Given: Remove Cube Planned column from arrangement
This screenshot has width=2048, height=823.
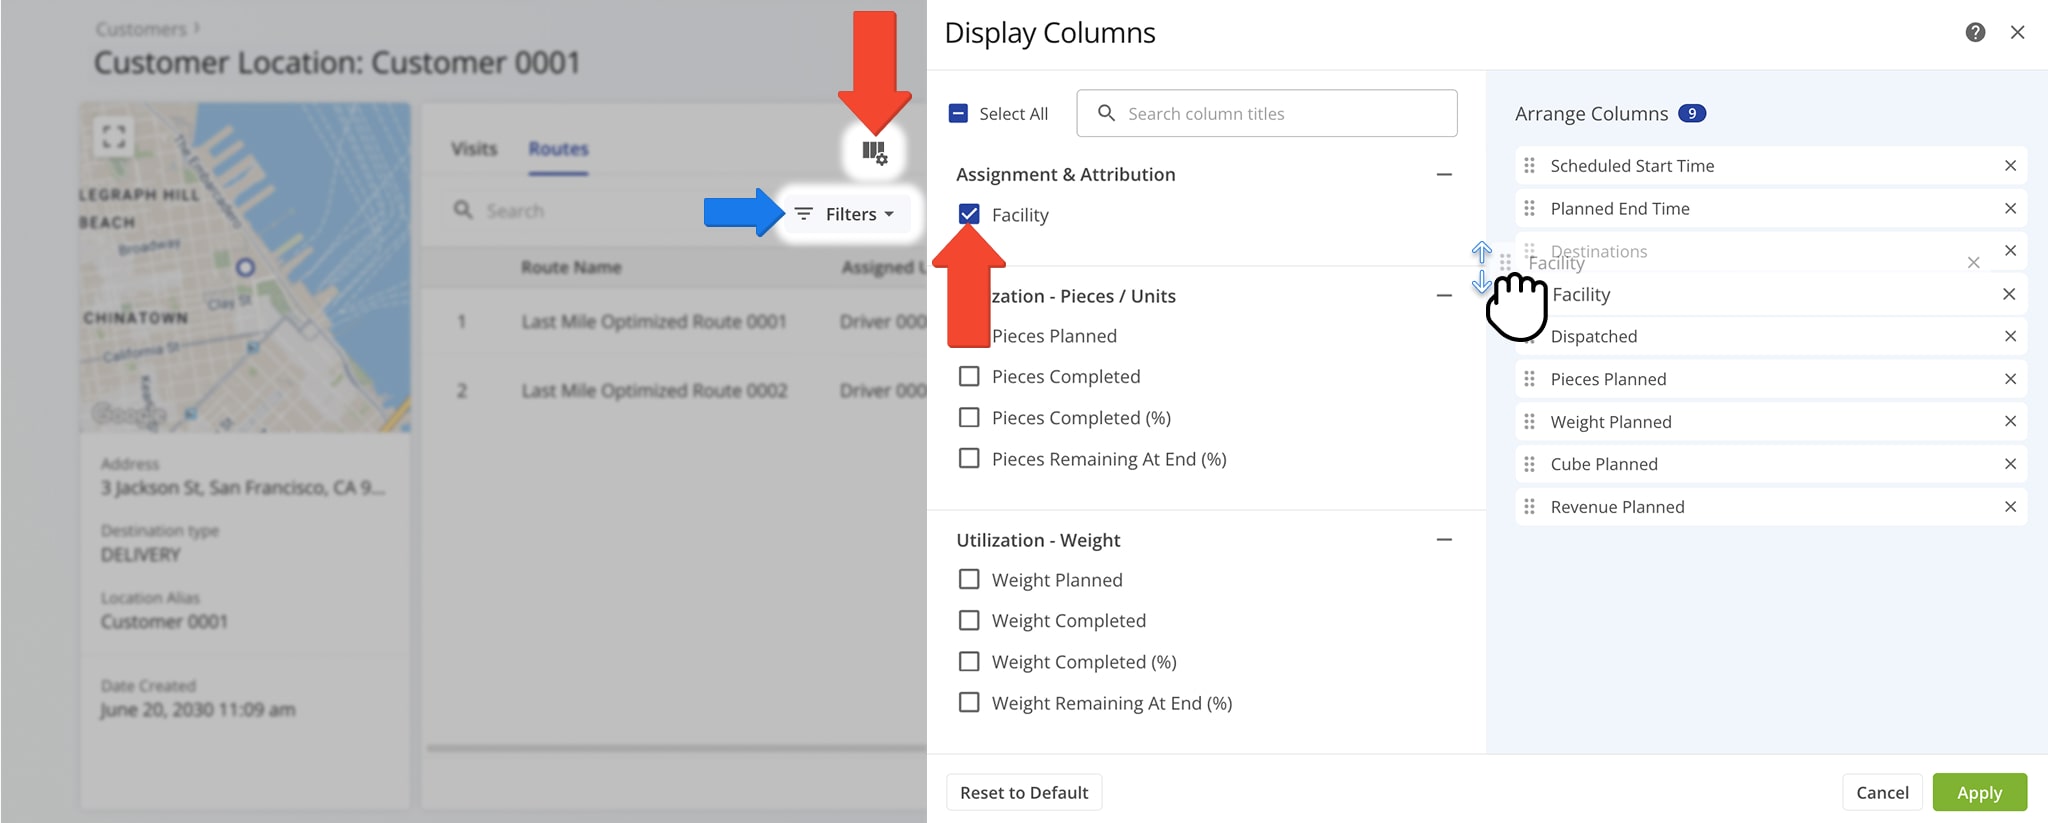Looking at the screenshot, I should (2010, 464).
